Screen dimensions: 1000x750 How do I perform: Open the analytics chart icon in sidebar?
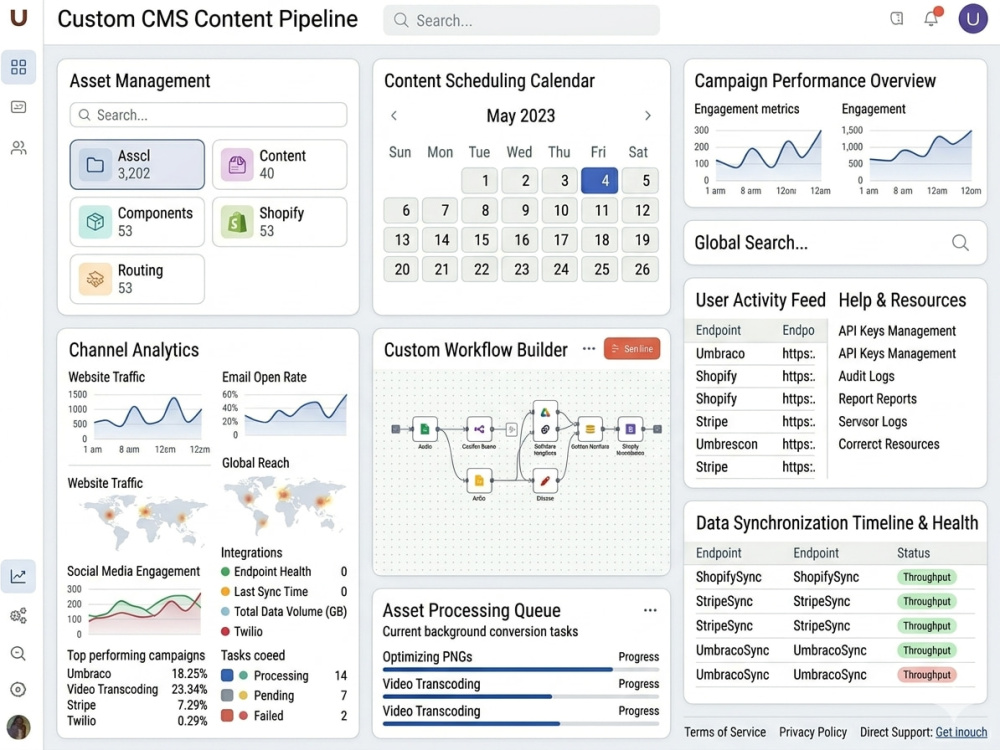click(18, 577)
